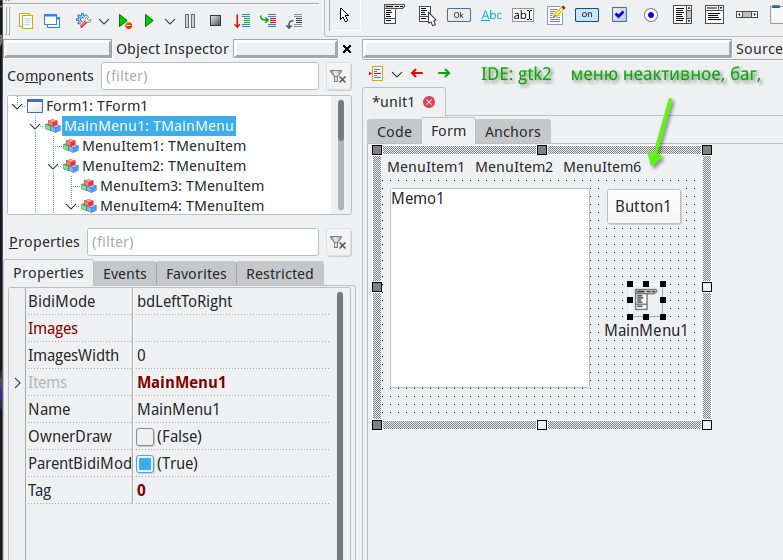Select the TCheckBox palette component
Screen dimensions: 783x560
[x=619, y=14]
